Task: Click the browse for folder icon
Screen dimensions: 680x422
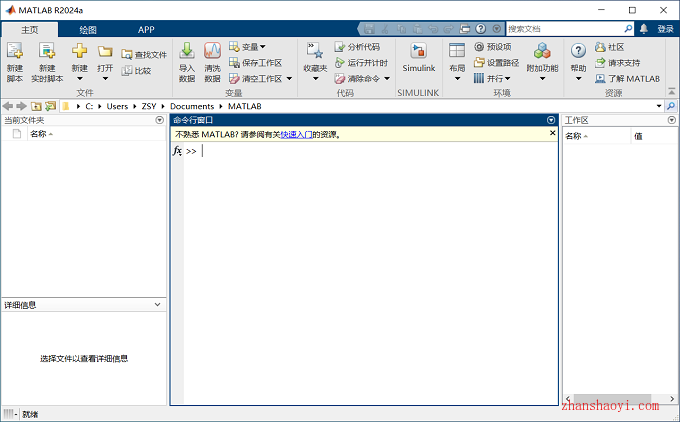Action: pos(51,106)
